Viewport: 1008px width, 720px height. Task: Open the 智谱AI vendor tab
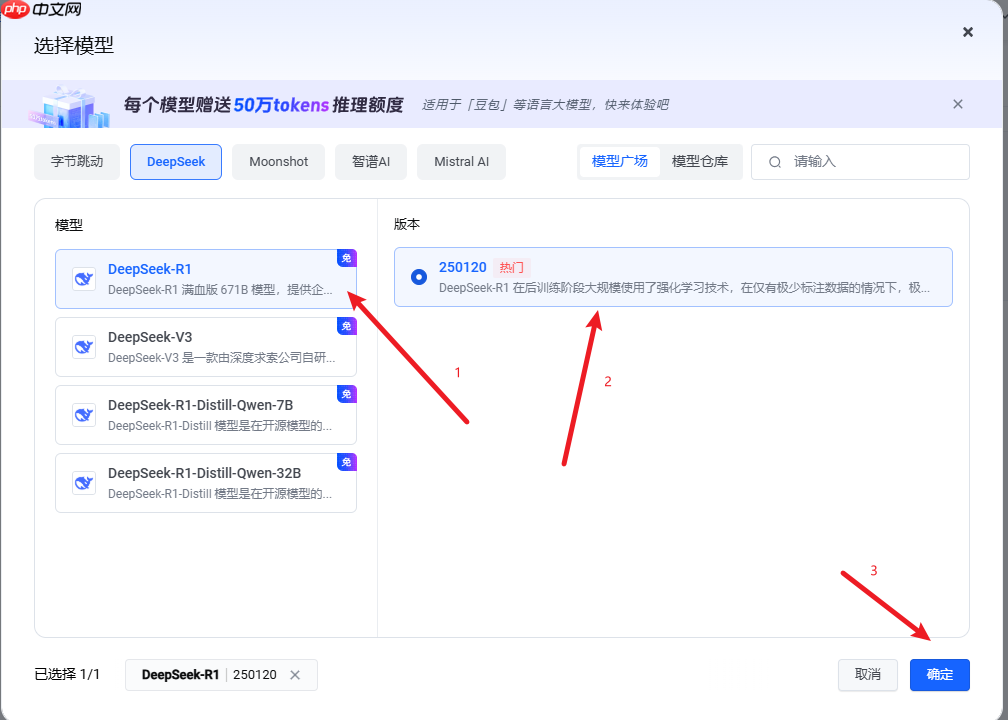pos(371,161)
